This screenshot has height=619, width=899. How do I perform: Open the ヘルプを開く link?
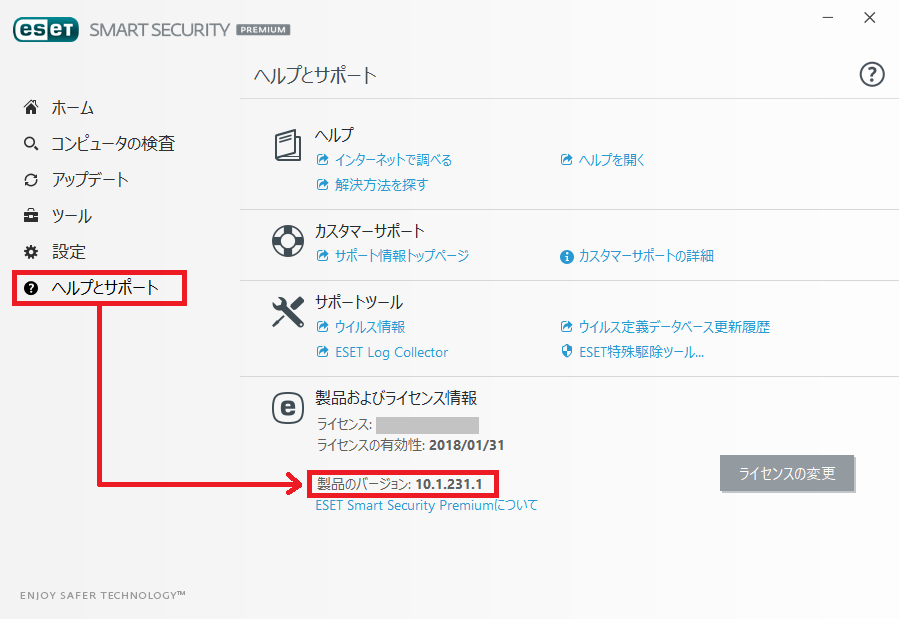tap(612, 160)
